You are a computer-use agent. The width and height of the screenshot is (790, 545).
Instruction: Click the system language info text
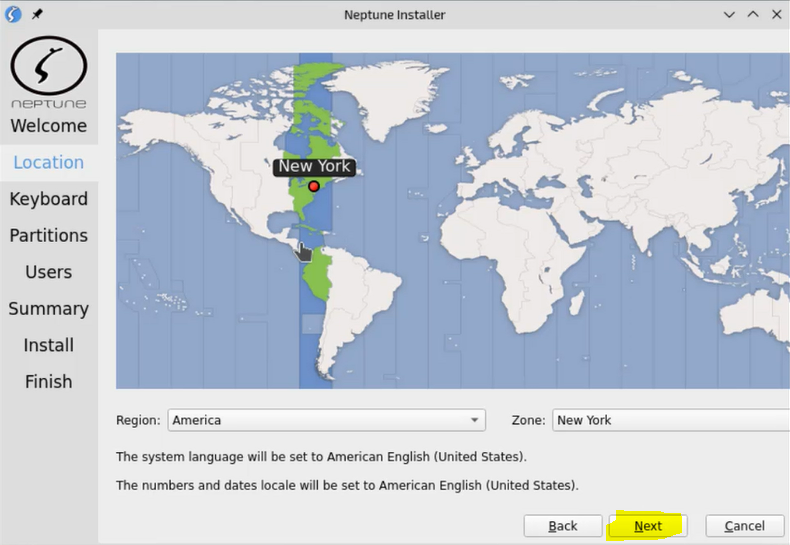[x=321, y=457]
